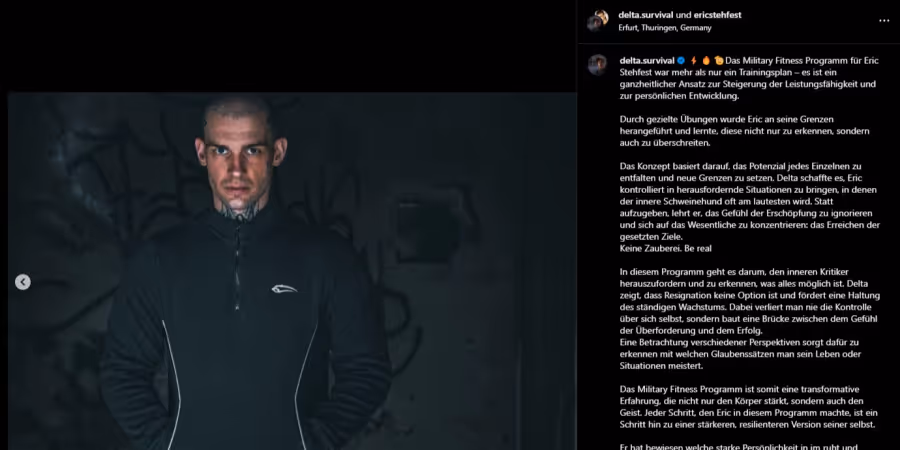Click the fire emoji in the caption

706,60
